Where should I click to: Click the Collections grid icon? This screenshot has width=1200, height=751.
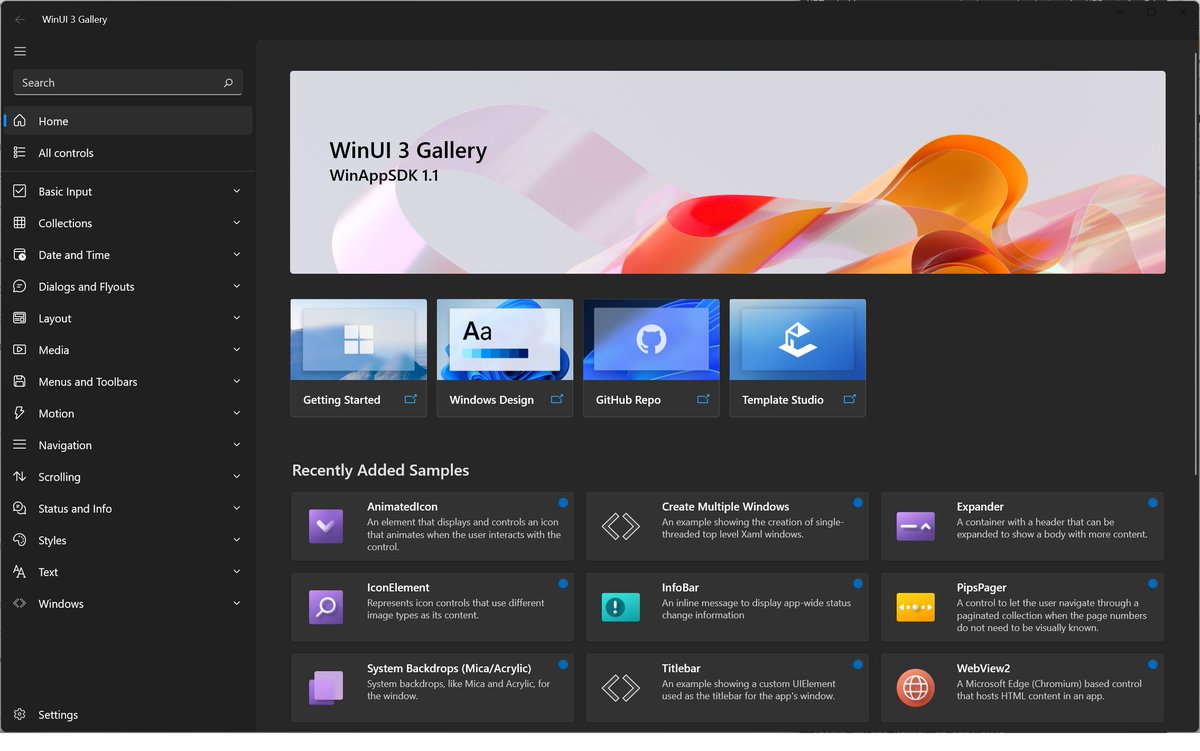(20, 223)
